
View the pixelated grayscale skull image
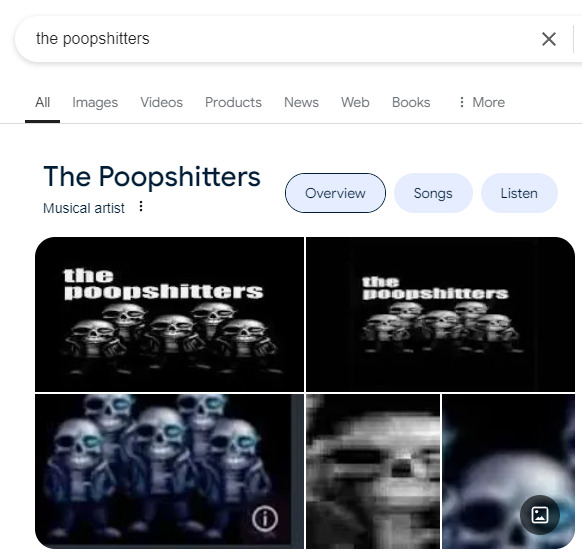pyautogui.click(x=373, y=471)
